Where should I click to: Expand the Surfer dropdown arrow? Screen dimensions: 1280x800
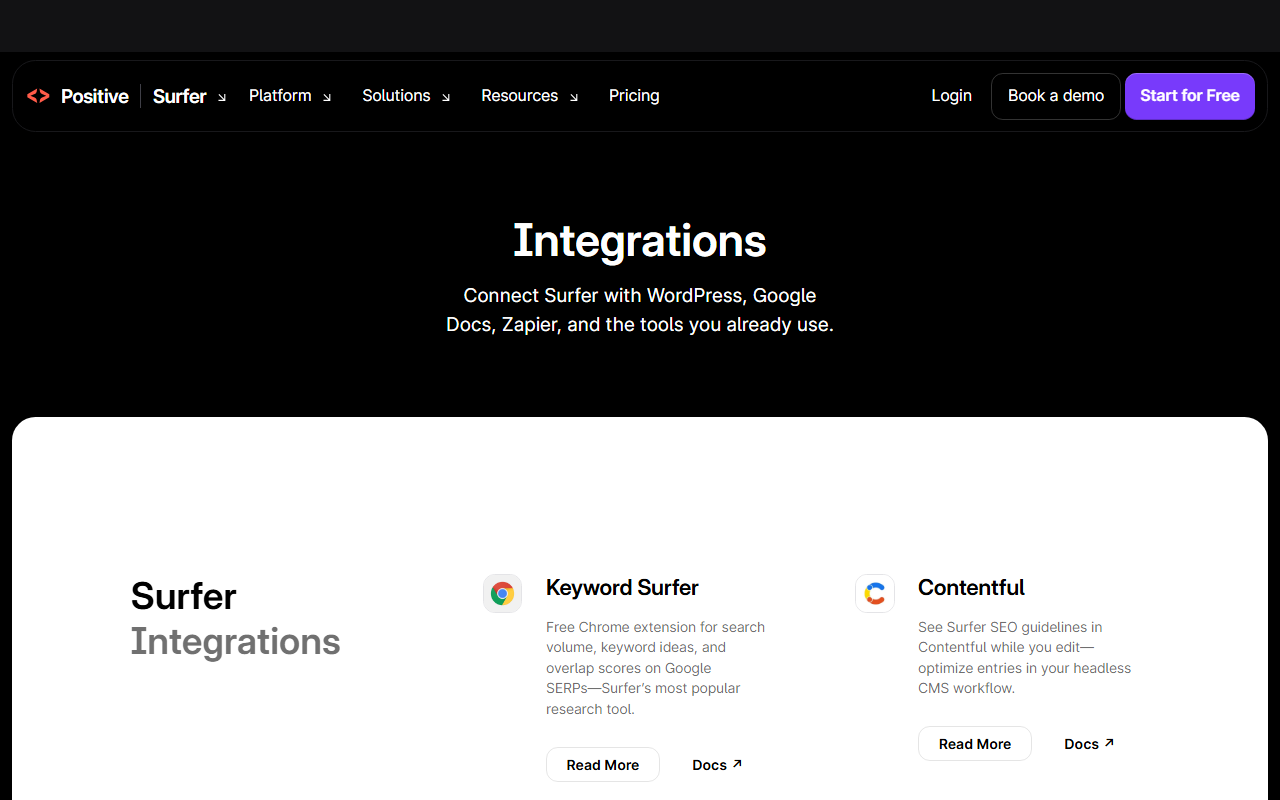pyautogui.click(x=222, y=97)
